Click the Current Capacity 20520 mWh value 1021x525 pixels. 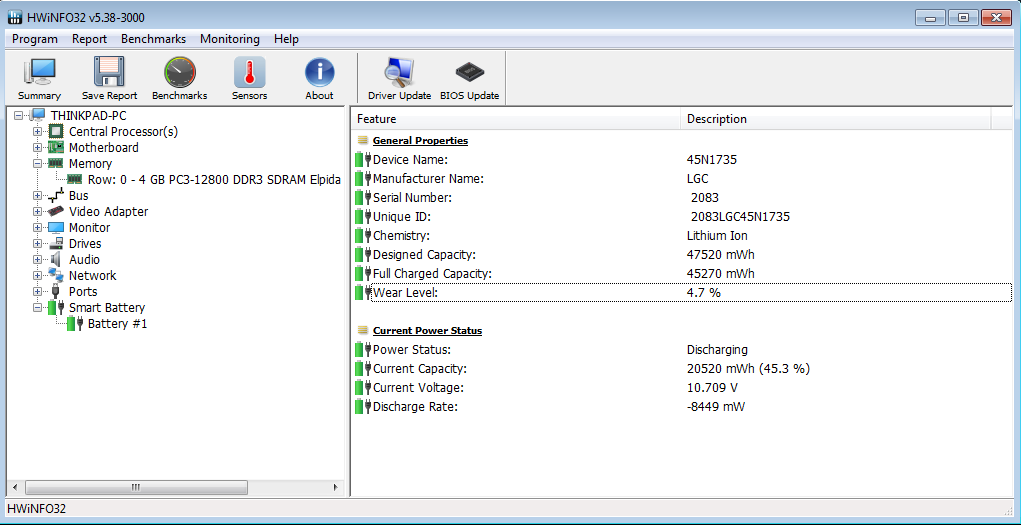click(x=748, y=369)
